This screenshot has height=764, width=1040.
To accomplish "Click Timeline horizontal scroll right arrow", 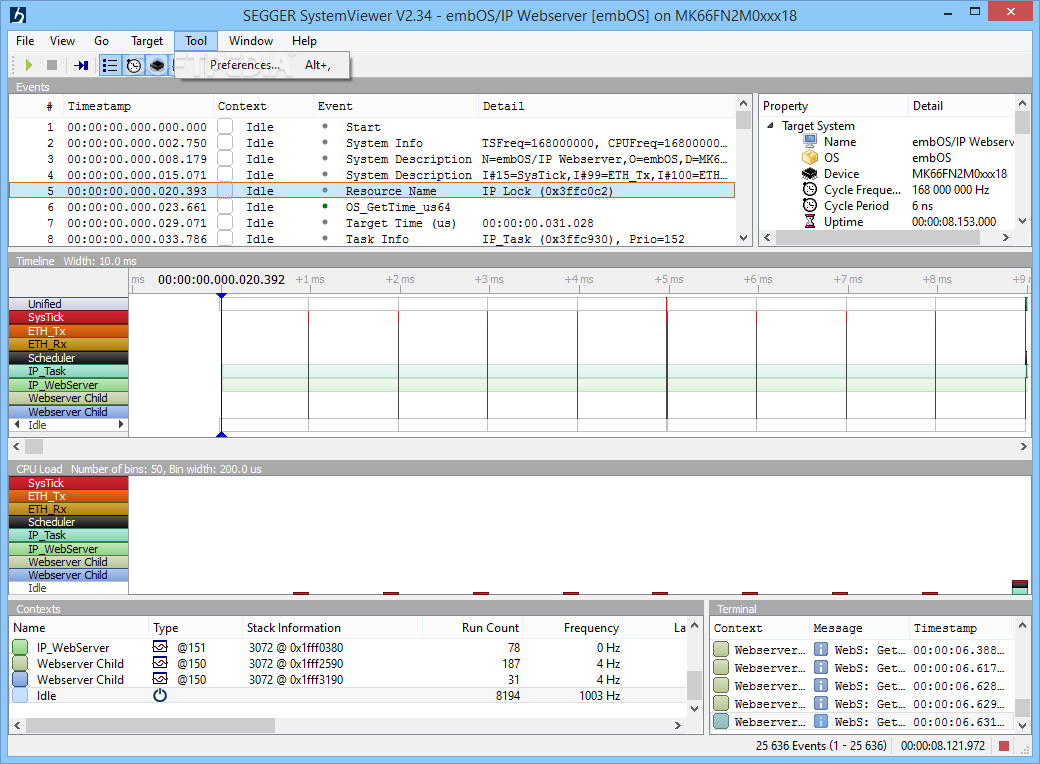I will point(1023,446).
